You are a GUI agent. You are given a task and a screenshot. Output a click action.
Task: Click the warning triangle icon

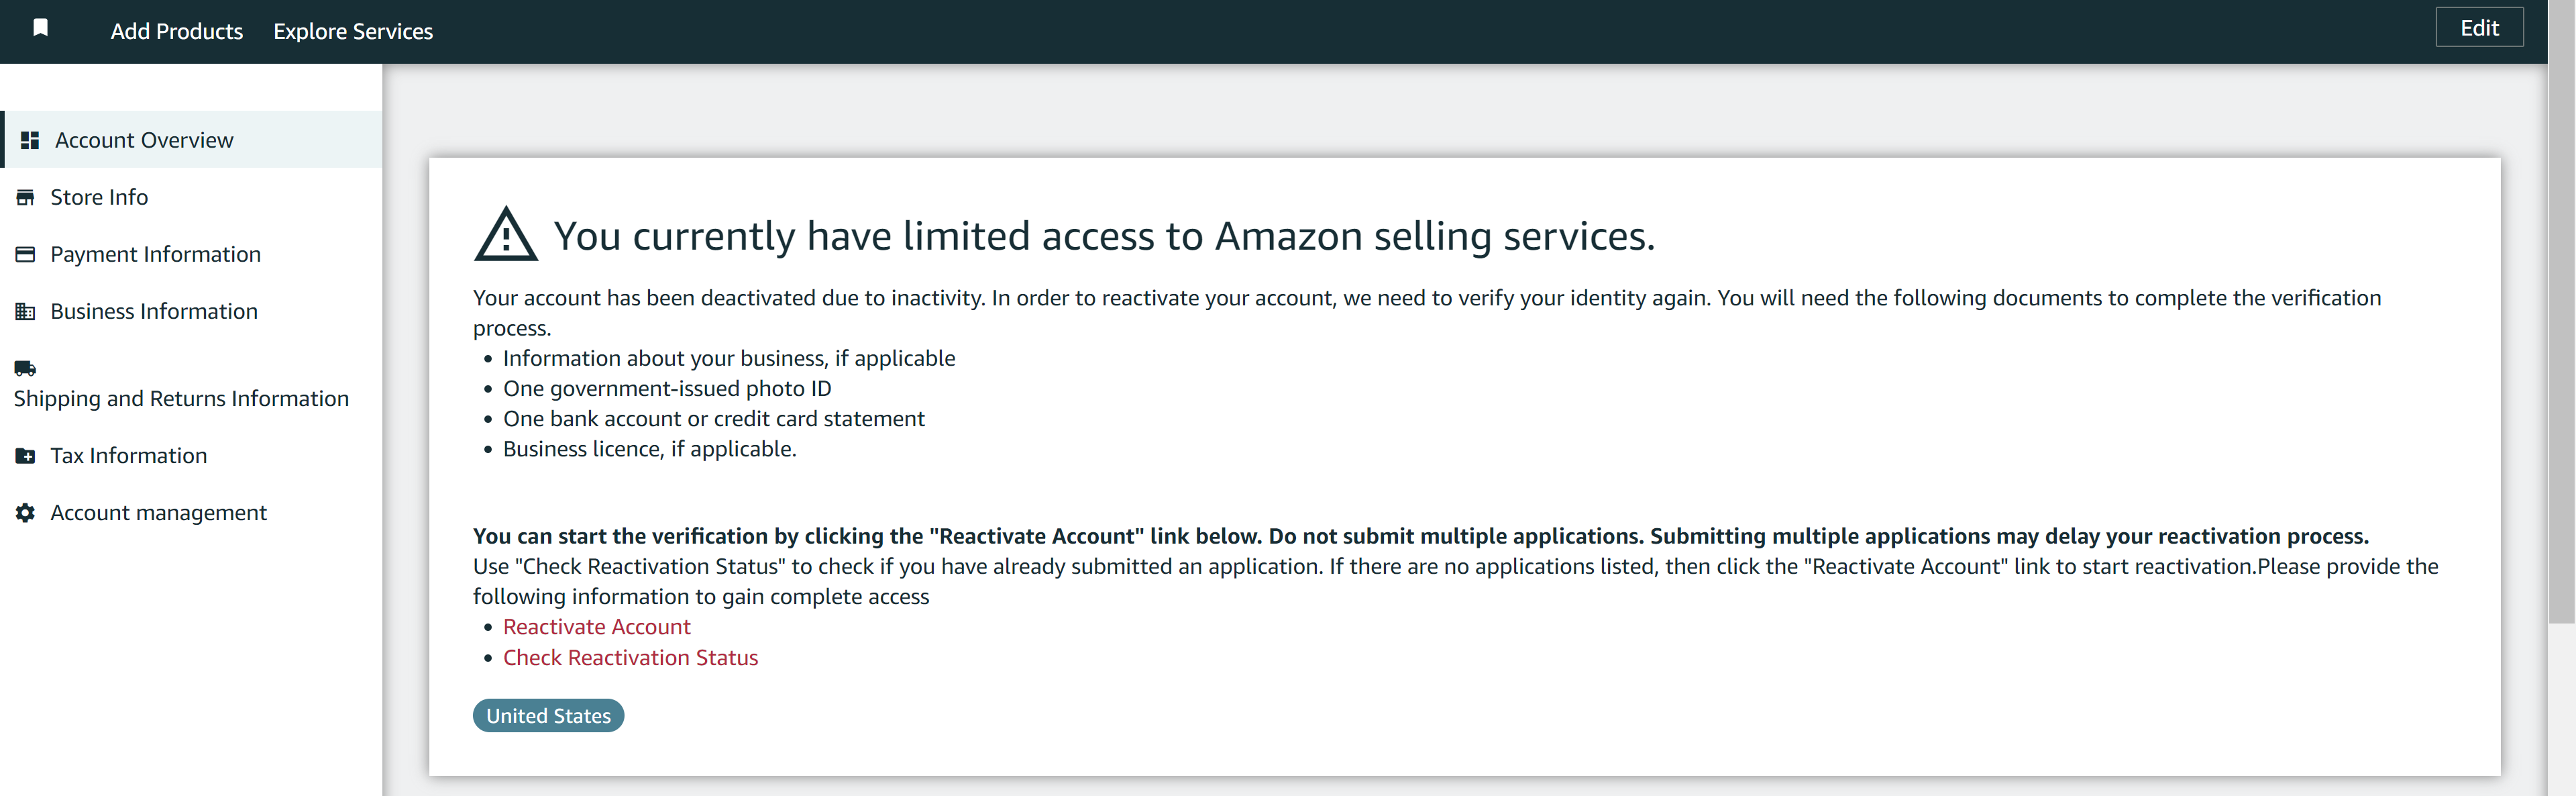506,235
